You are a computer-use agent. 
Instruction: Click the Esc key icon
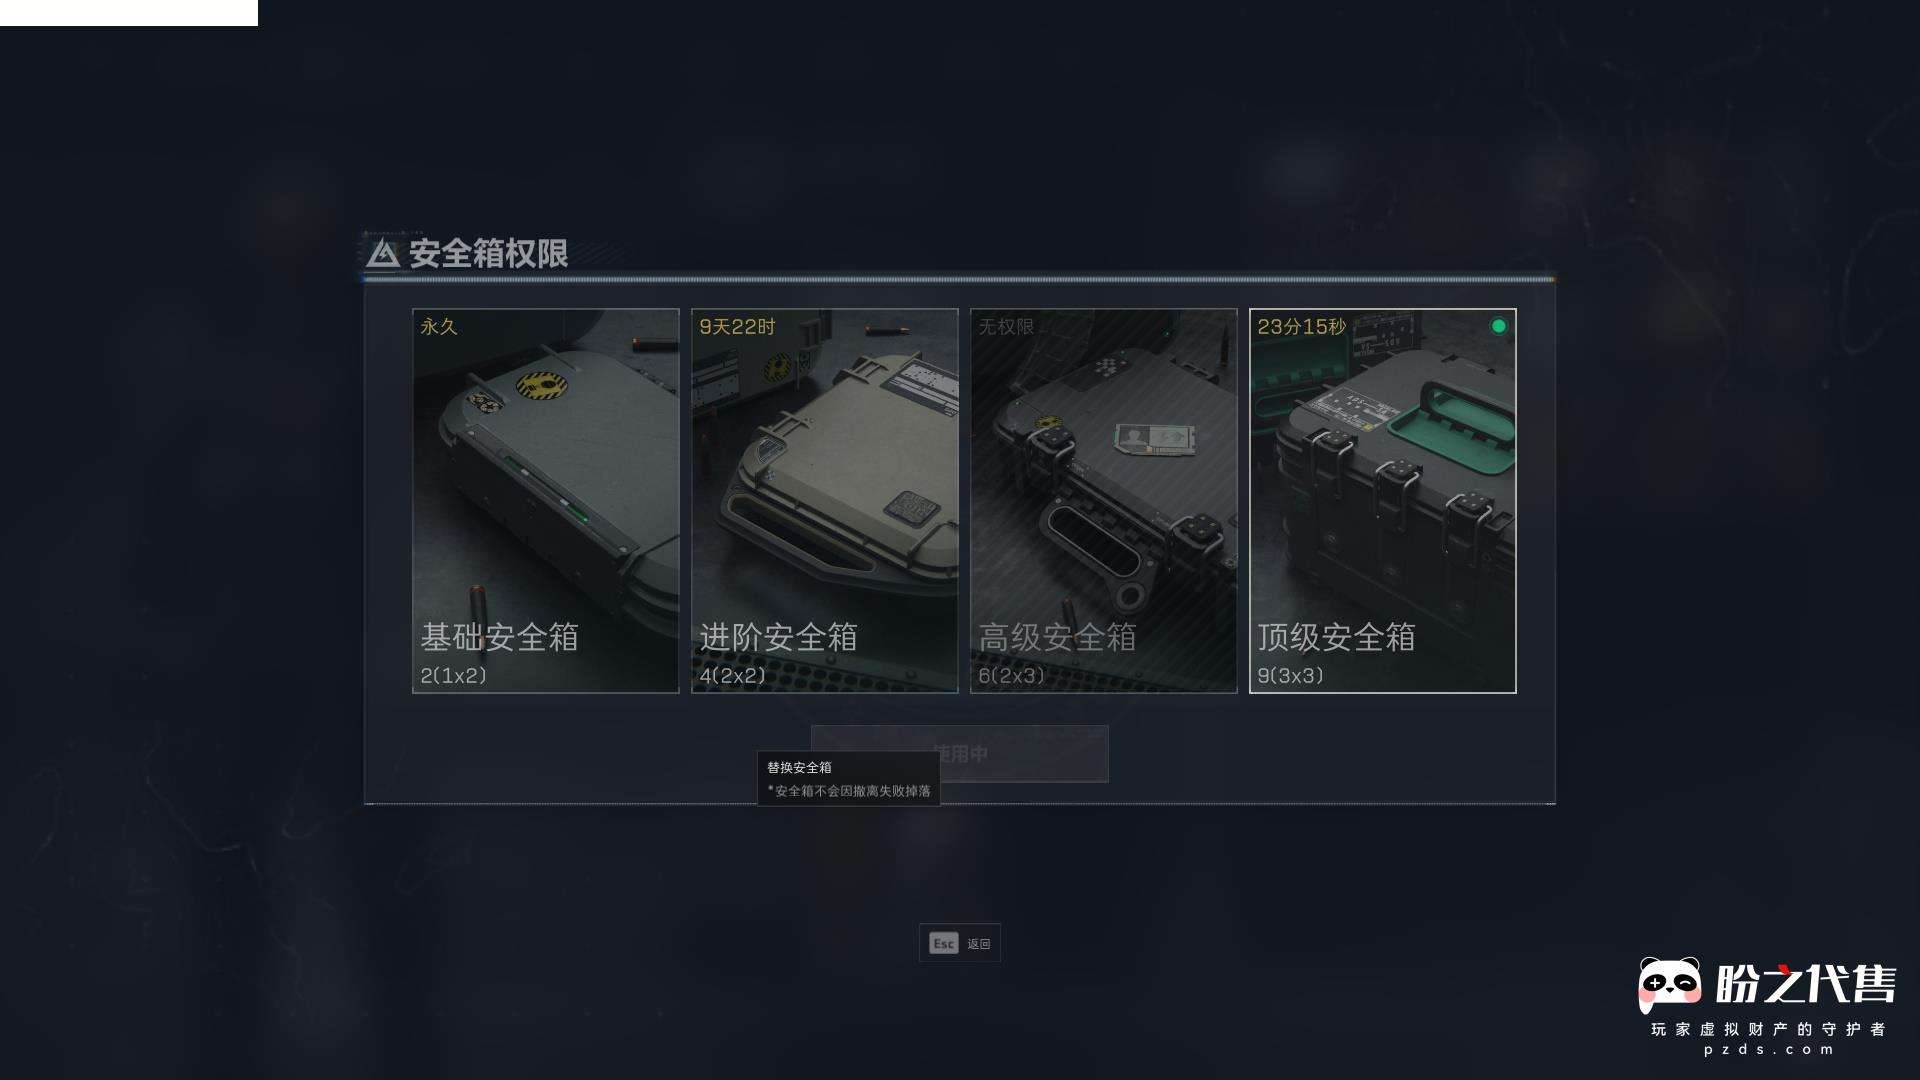click(x=943, y=943)
